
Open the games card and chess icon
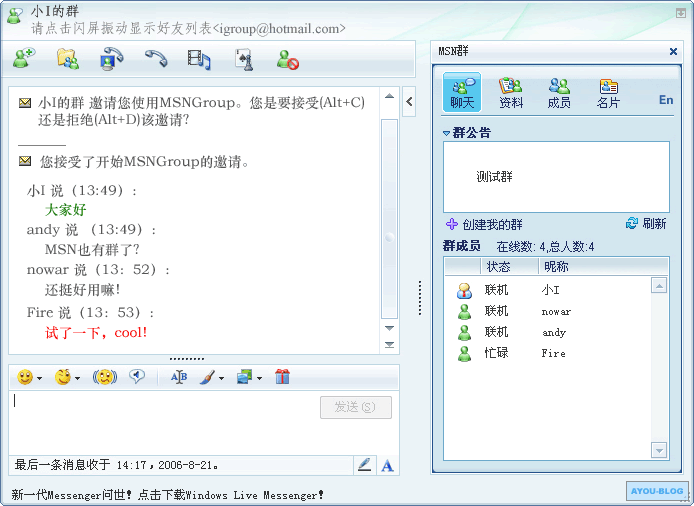(x=244, y=59)
